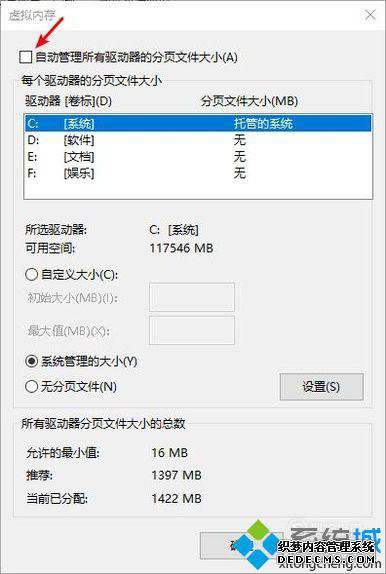Screen dimensions: 386x574
Task: Confirm with the 确定 button
Action: 242,545
